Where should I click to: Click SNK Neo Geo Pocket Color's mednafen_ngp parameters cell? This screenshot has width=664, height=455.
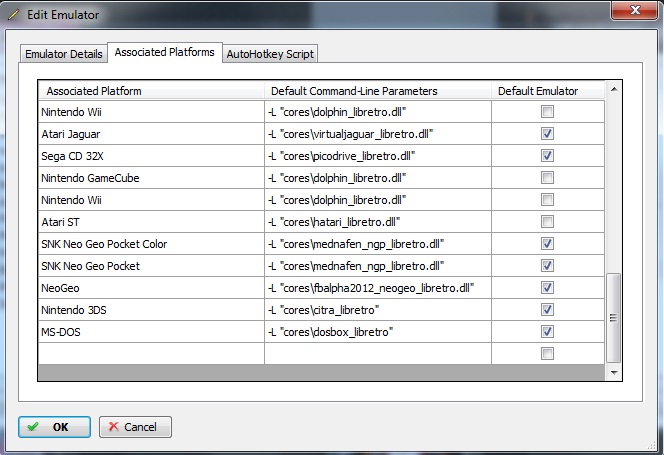pos(378,244)
